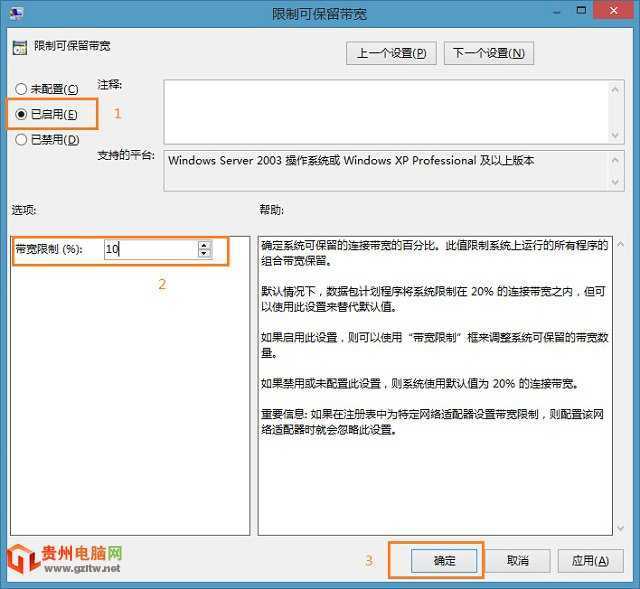Click 上一个设置(P) button
The width and height of the screenshot is (640, 589).
(x=391, y=53)
